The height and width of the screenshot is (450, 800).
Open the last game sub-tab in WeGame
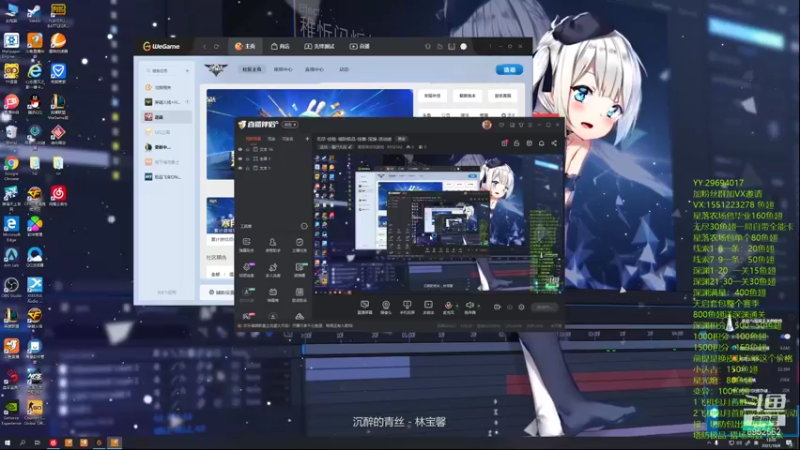[x=344, y=69]
